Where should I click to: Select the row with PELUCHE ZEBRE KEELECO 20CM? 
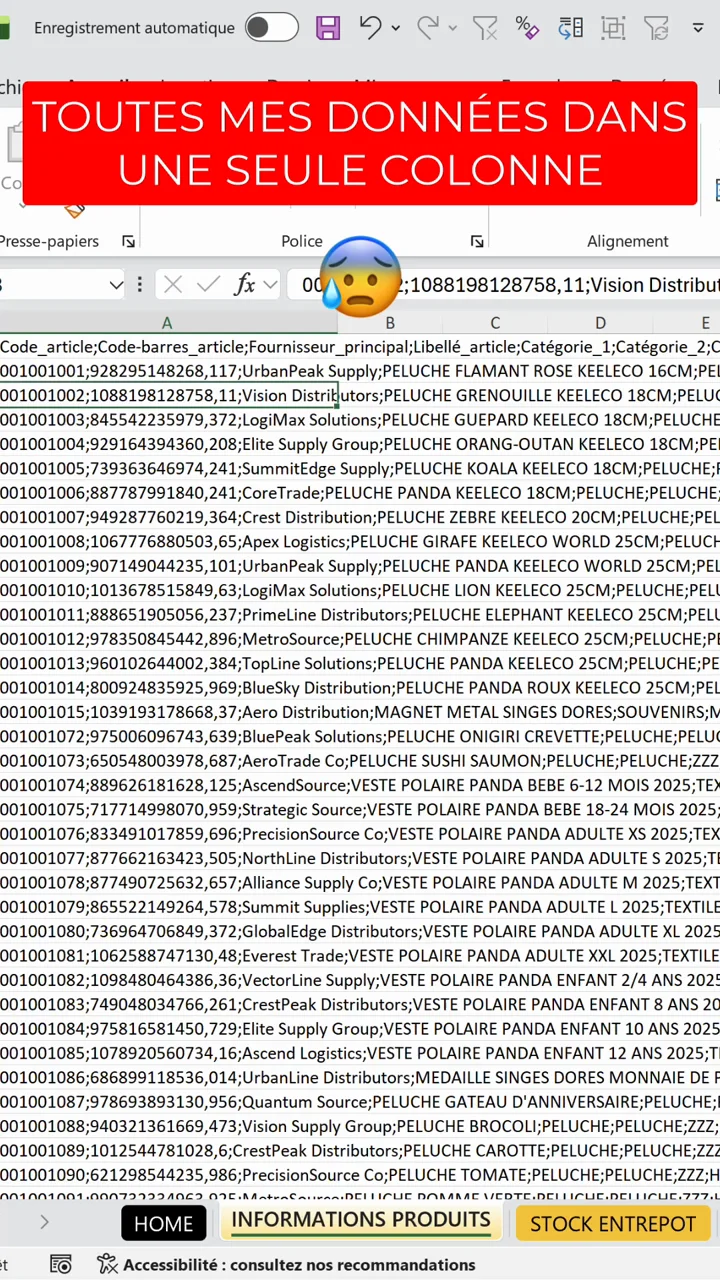coord(360,517)
